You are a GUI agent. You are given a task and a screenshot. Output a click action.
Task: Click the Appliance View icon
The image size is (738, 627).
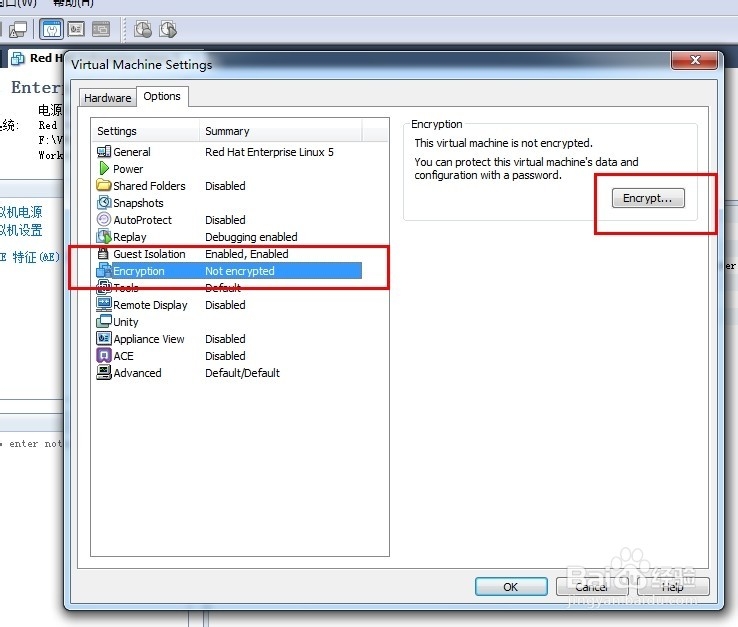click(104, 338)
